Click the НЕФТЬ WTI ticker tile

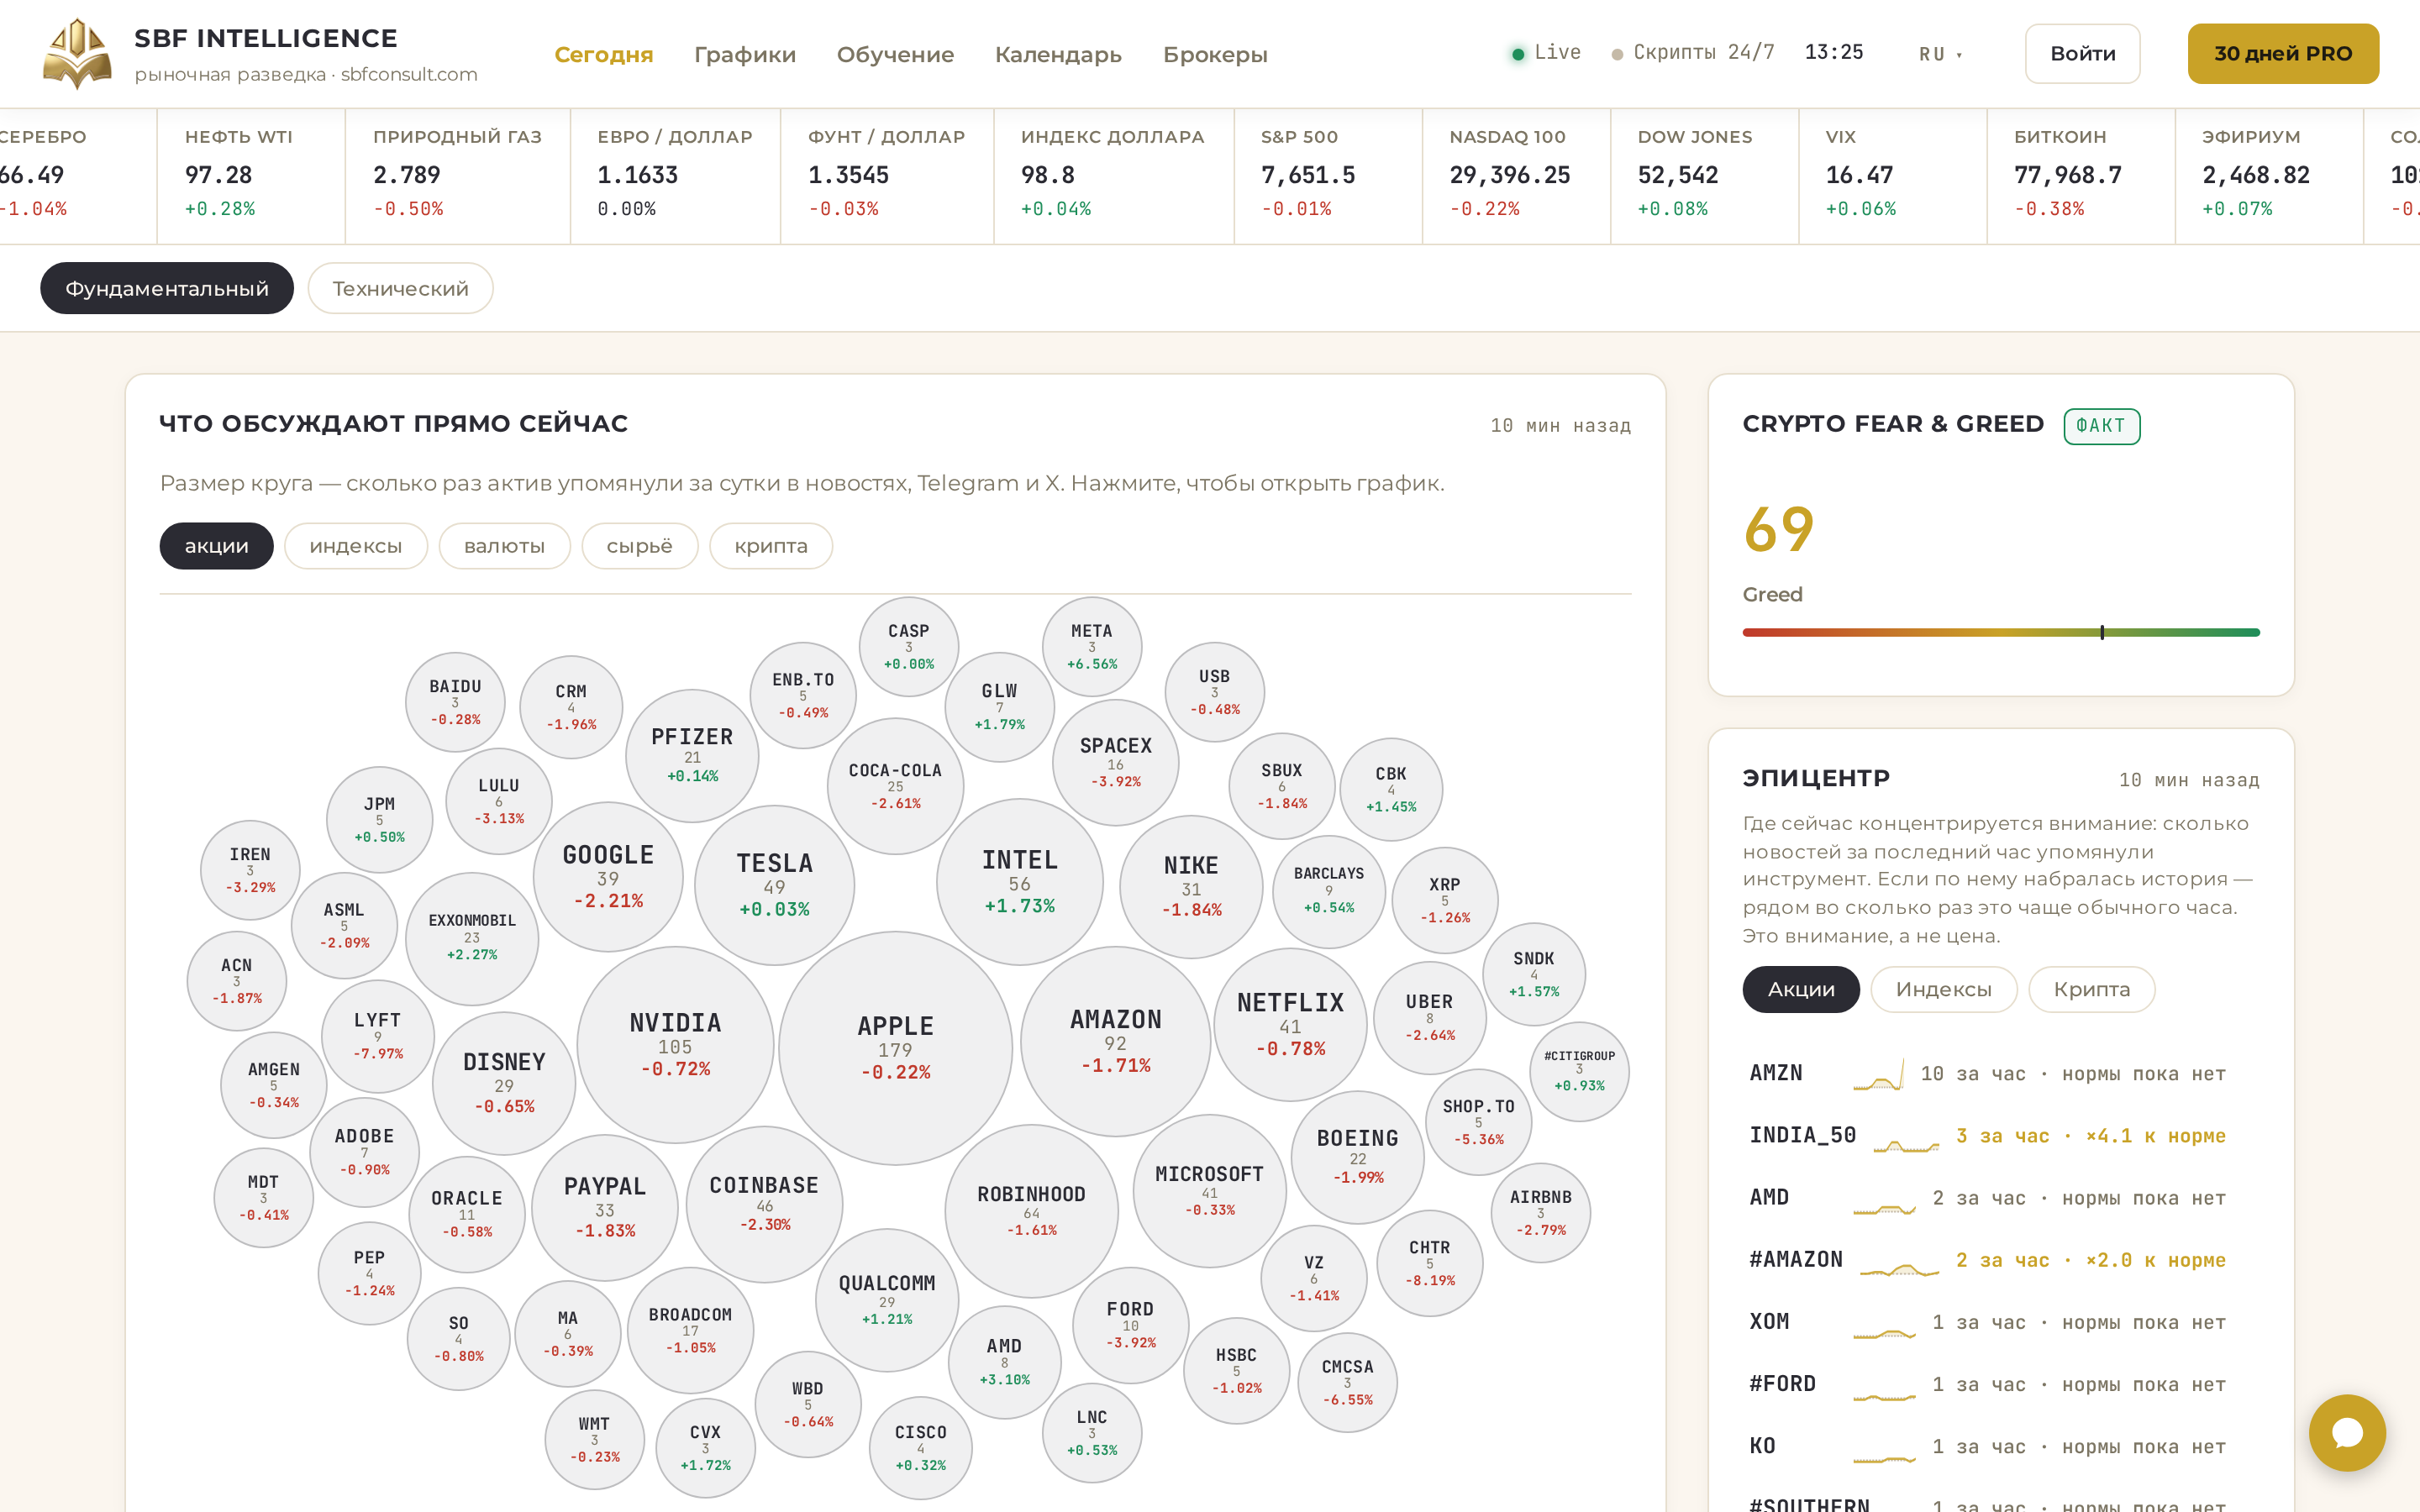[251, 176]
